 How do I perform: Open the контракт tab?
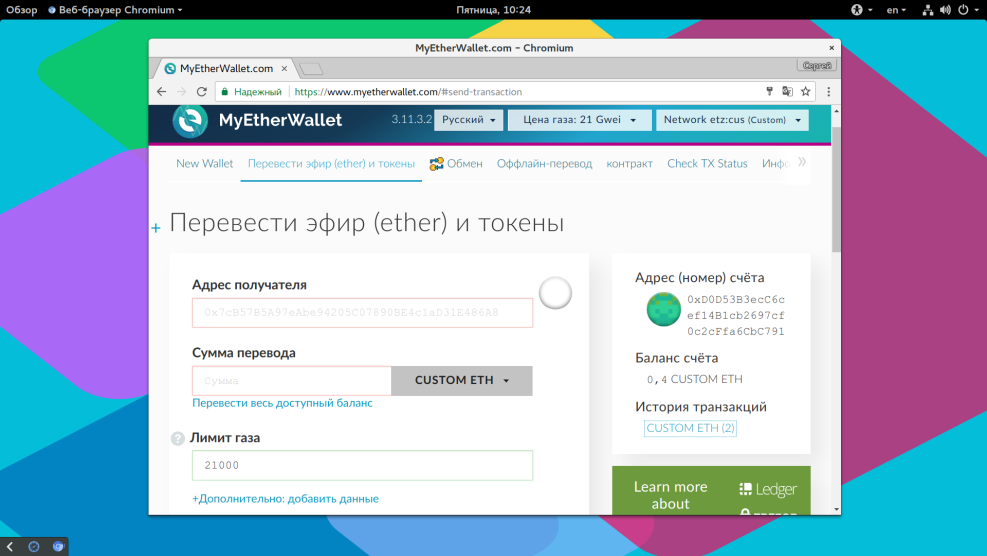pyautogui.click(x=629, y=164)
